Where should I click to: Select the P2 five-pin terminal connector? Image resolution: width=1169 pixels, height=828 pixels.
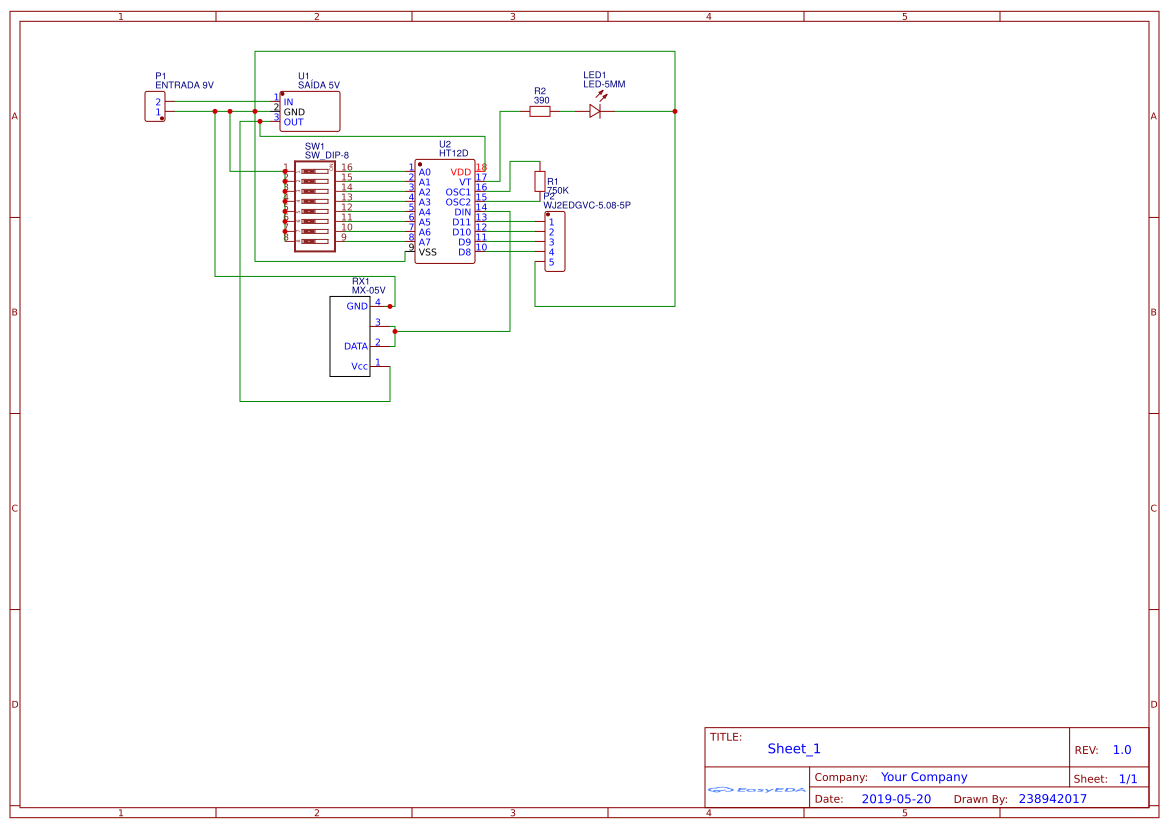pyautogui.click(x=555, y=242)
